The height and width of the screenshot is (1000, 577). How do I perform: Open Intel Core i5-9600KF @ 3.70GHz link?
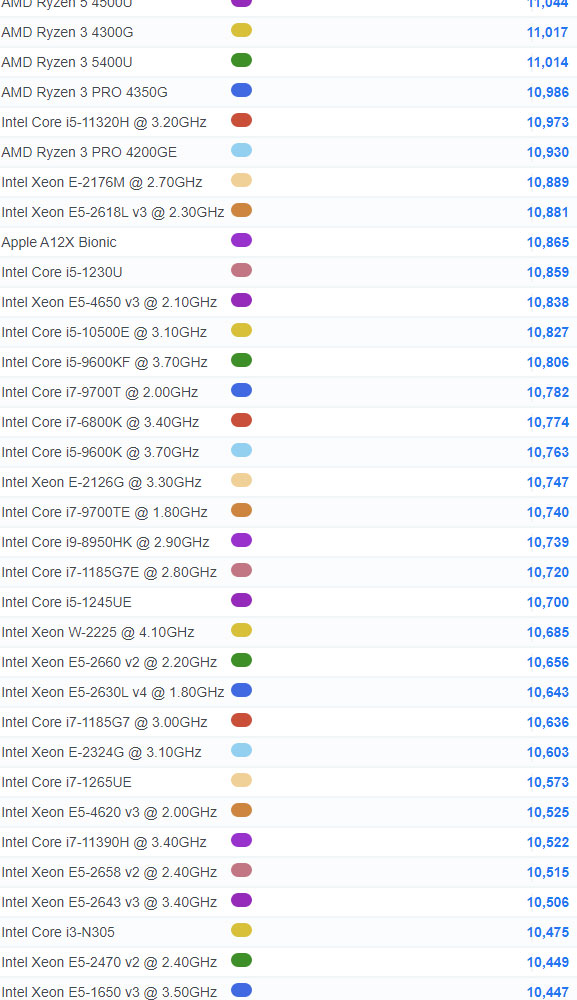[x=105, y=362]
